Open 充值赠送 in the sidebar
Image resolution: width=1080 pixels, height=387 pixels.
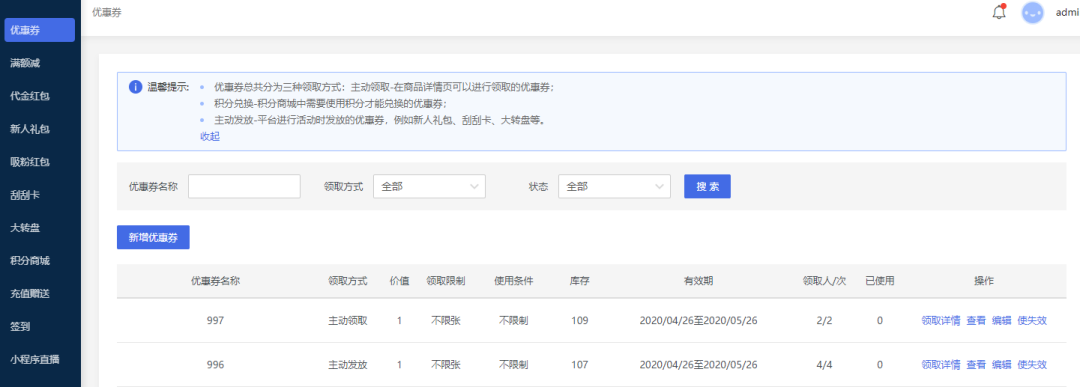point(29,294)
